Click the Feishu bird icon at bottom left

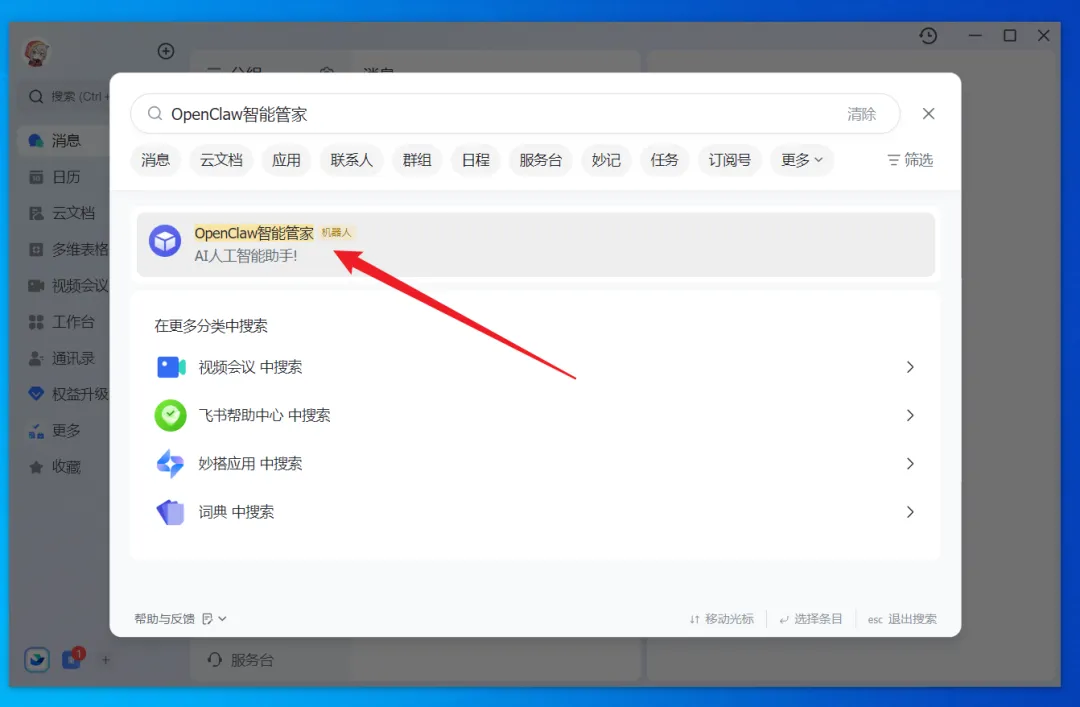pyautogui.click(x=37, y=659)
